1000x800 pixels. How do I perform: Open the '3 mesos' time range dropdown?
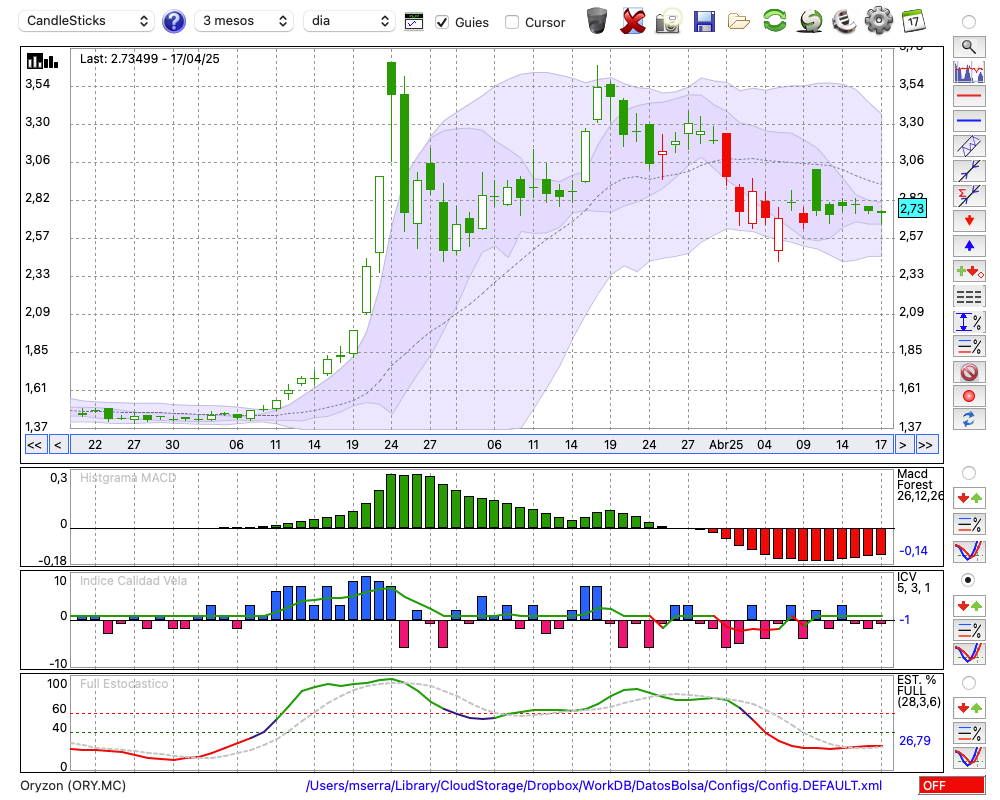pos(244,21)
